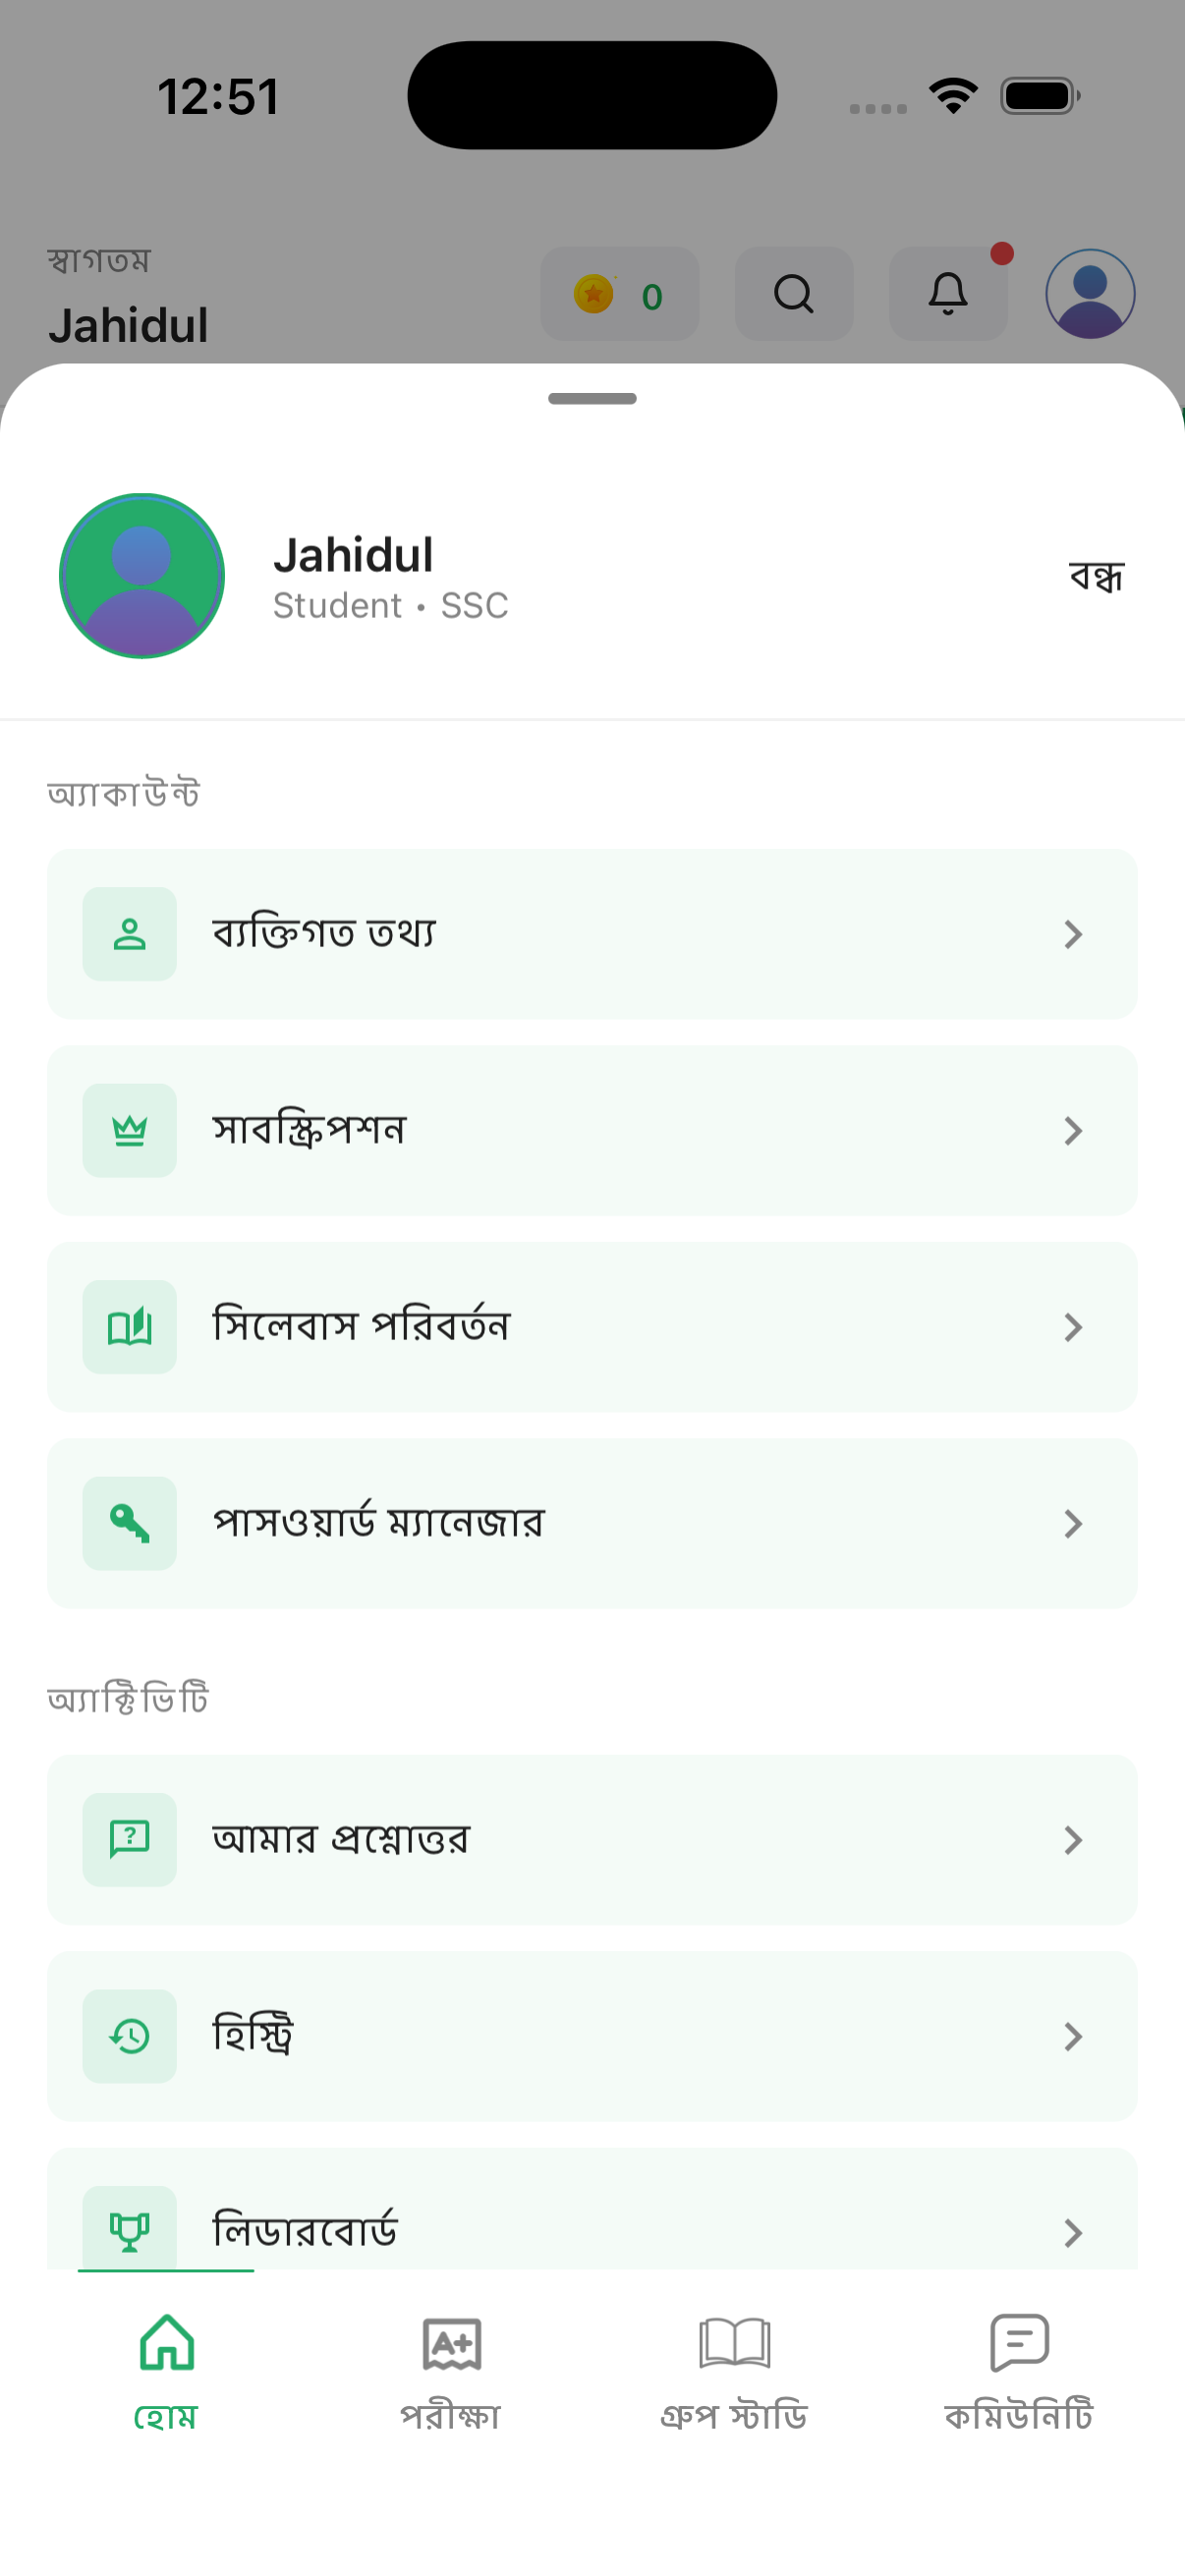Image resolution: width=1185 pixels, height=2576 pixels.
Task: Tap the question bubble icon for আমার প্রশ্নোত্তর
Action: coord(130,1840)
